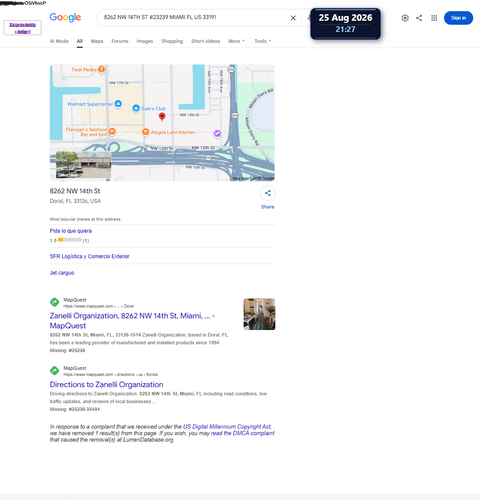The image size is (486, 500).
Task: Click the share icon in header
Action: [x=419, y=18]
